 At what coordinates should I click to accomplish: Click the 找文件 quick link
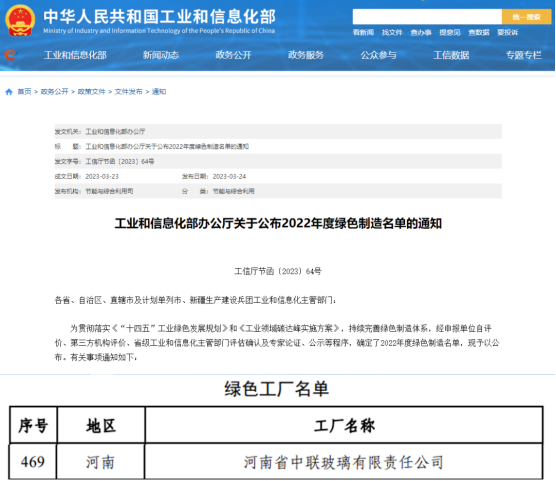point(392,33)
